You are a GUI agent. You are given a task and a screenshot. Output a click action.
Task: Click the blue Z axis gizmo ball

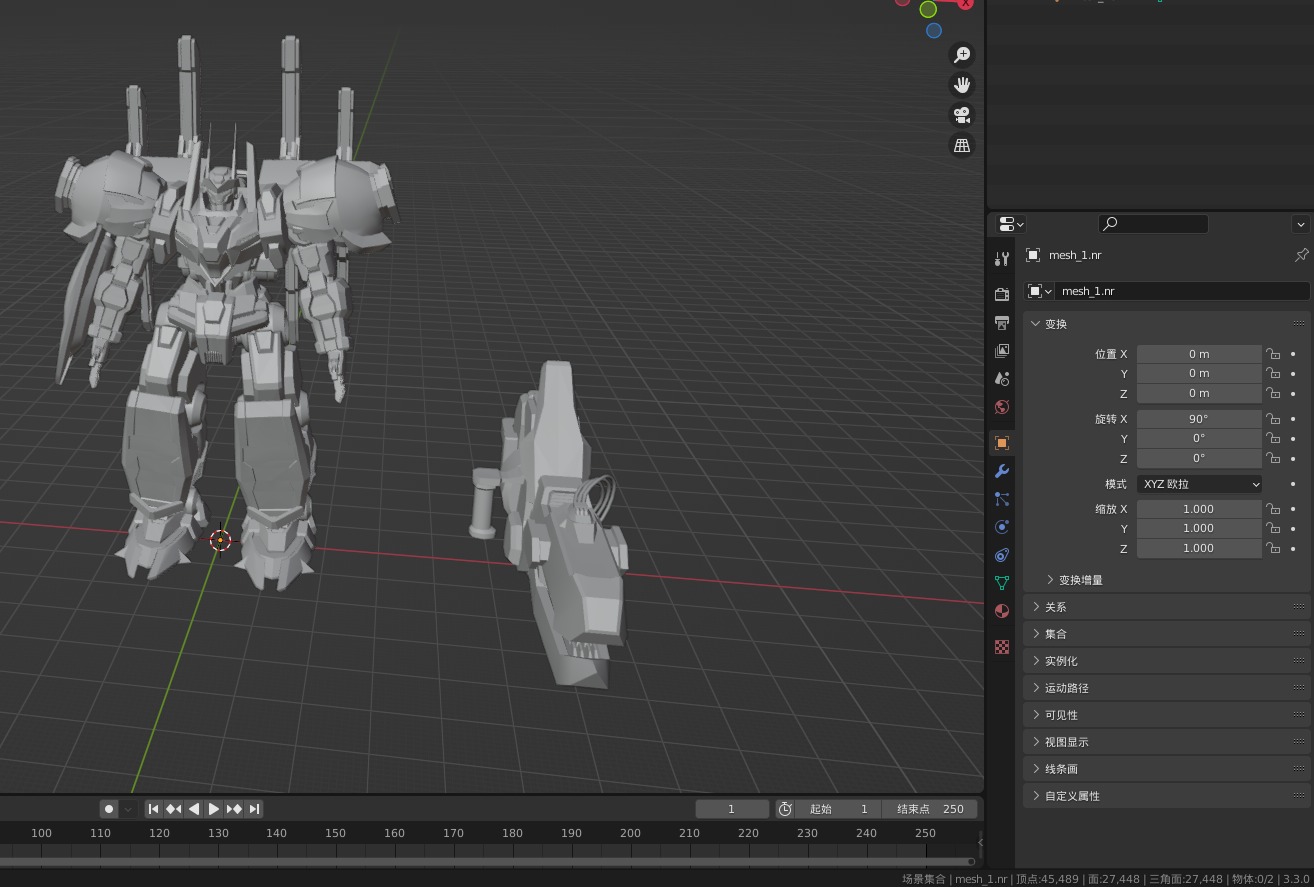point(933,31)
